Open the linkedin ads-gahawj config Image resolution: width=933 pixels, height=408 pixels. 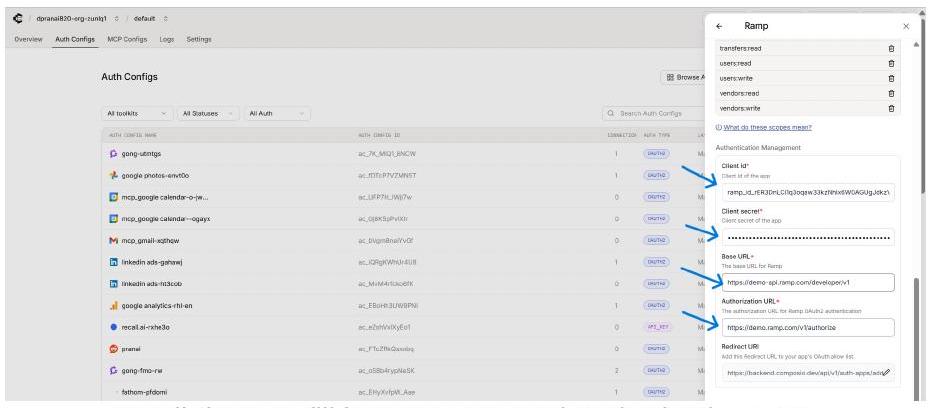tap(150, 262)
